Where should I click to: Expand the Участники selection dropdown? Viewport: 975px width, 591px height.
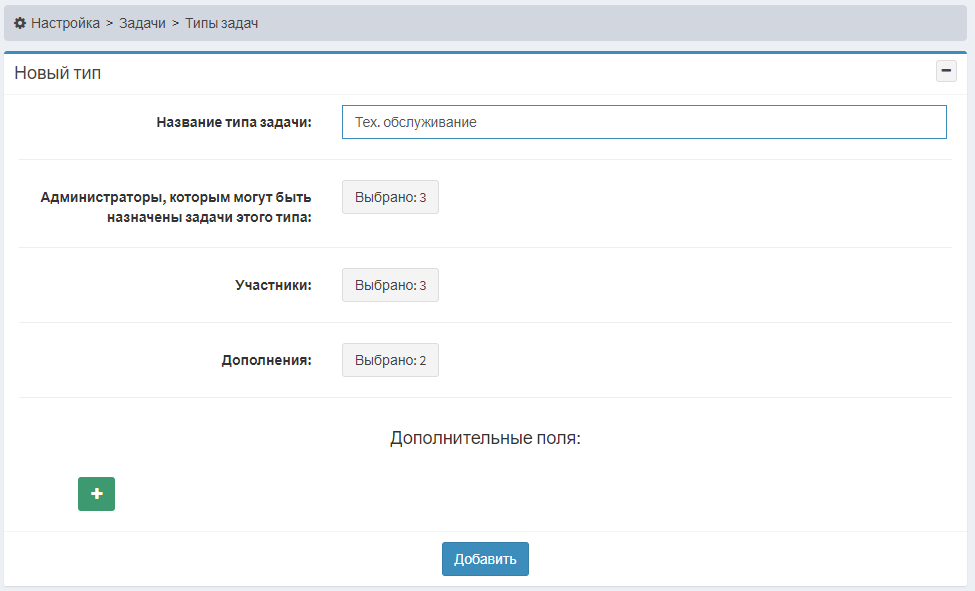pyautogui.click(x=390, y=285)
